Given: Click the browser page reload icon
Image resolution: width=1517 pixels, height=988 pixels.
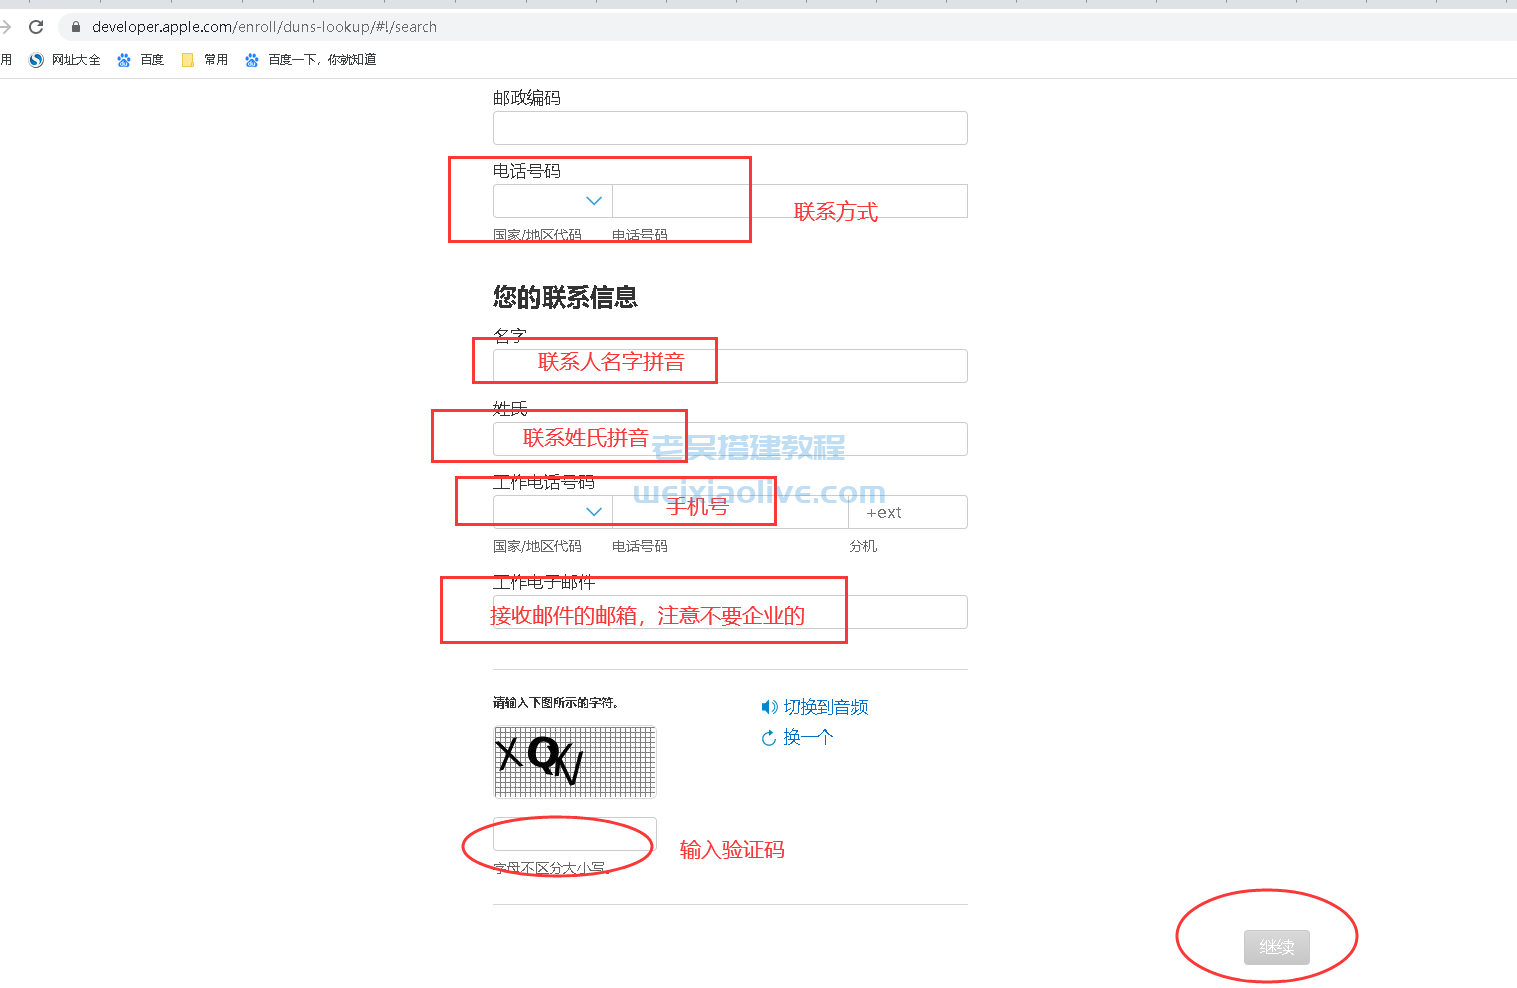Looking at the screenshot, I should (x=35, y=26).
